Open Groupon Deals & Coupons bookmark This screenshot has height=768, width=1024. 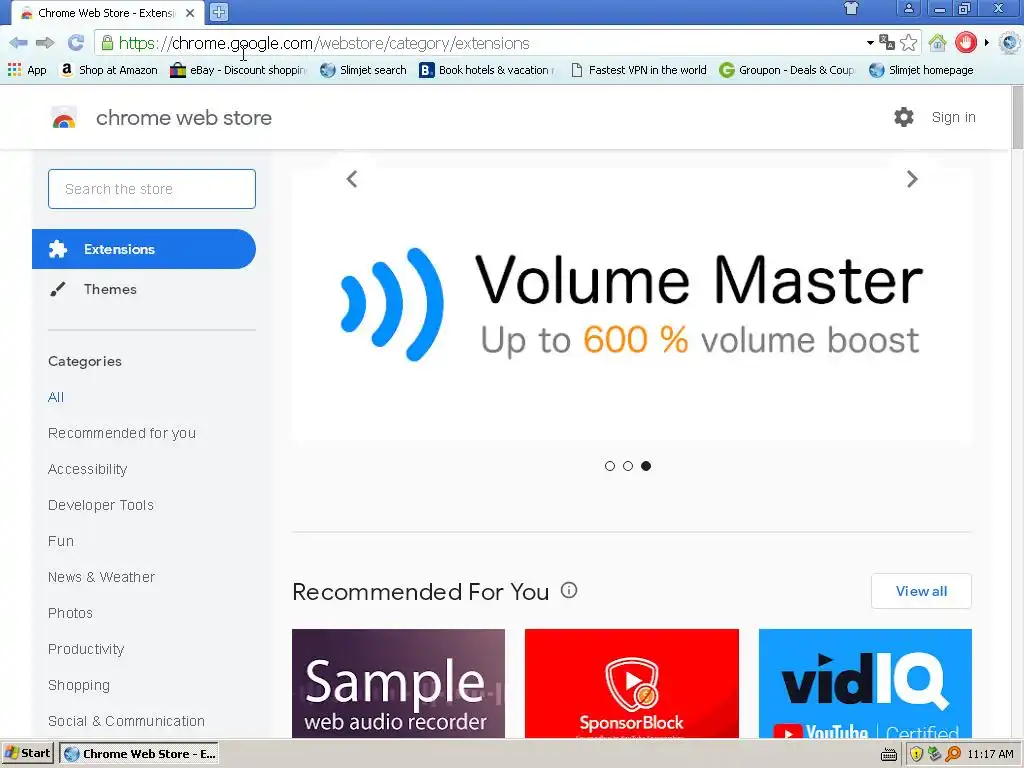pos(787,70)
